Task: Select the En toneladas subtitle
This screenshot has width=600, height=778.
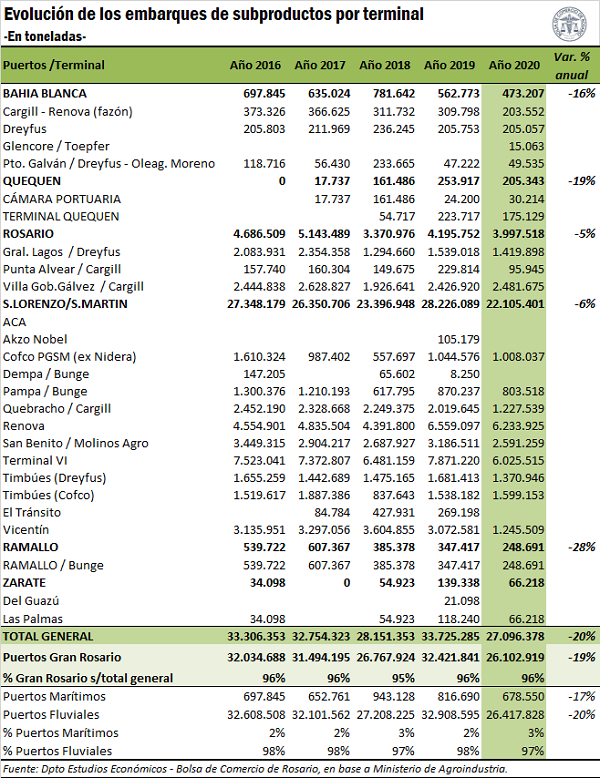Action: 45,36
